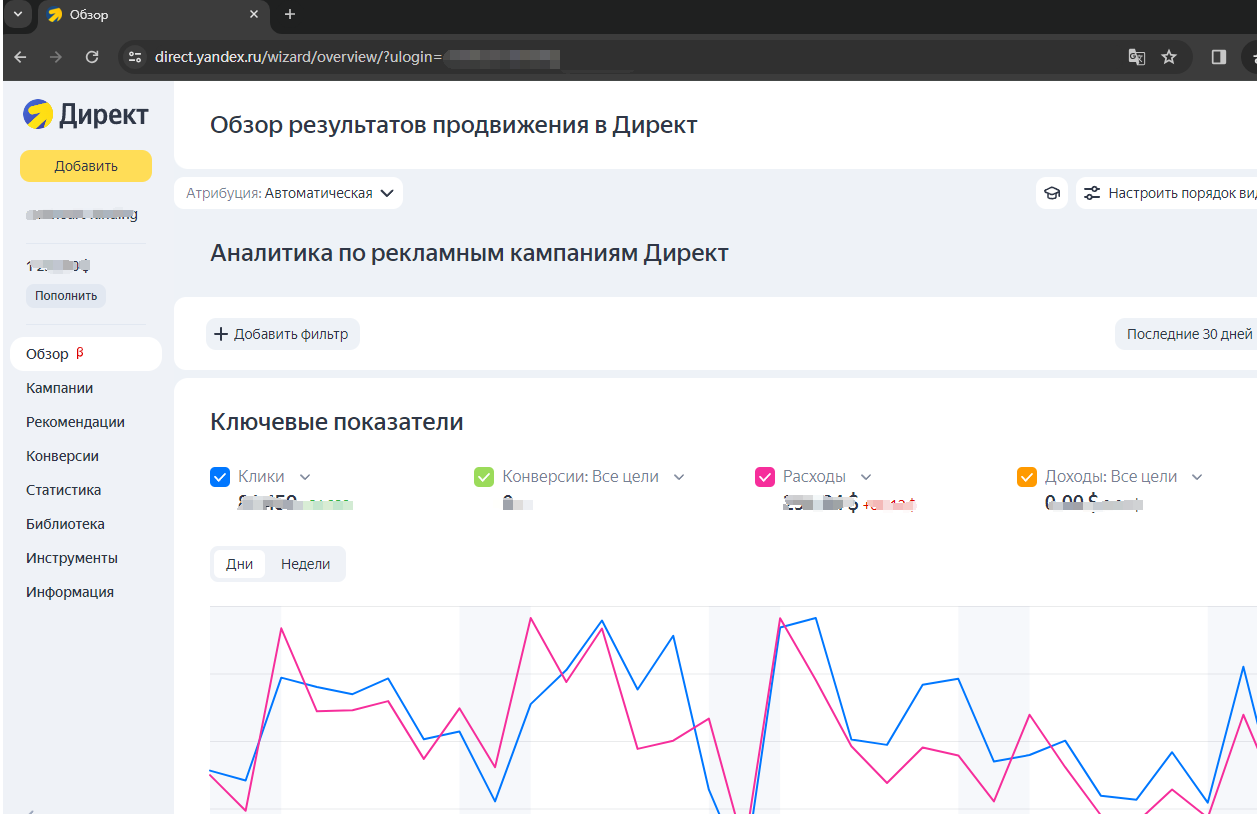
Task: Disable the Расходы metric checkbox
Action: (x=765, y=477)
